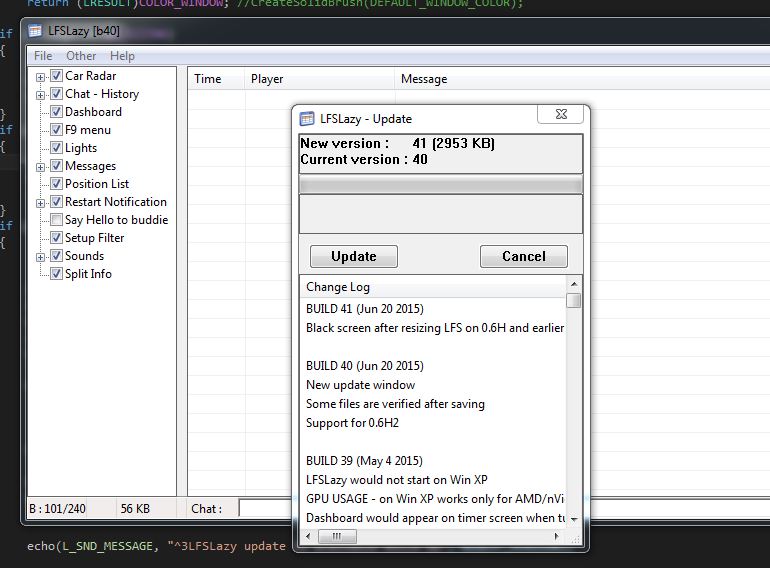Open the File menu

pyautogui.click(x=43, y=56)
